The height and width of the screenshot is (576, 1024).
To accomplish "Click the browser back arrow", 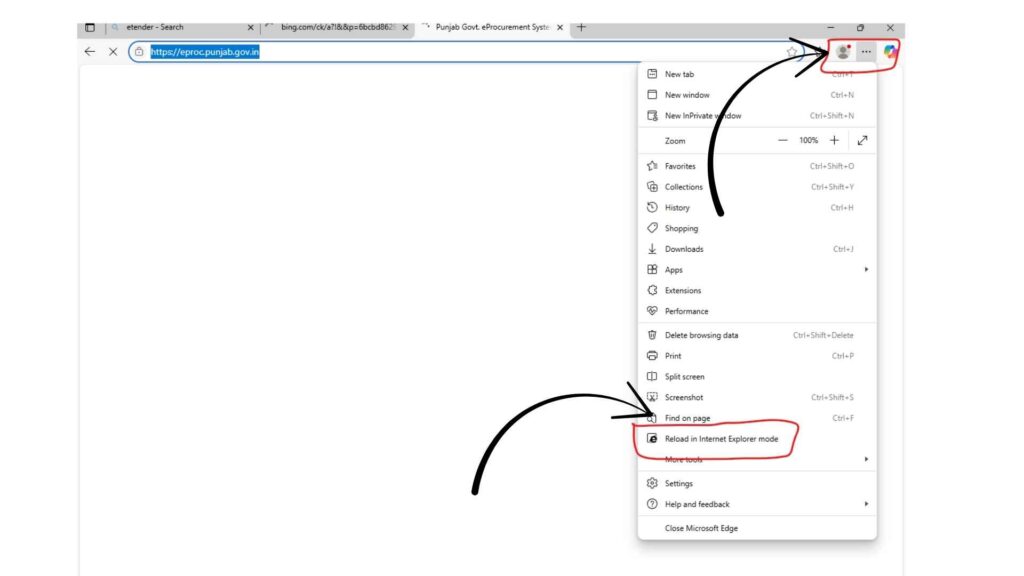I will [89, 52].
